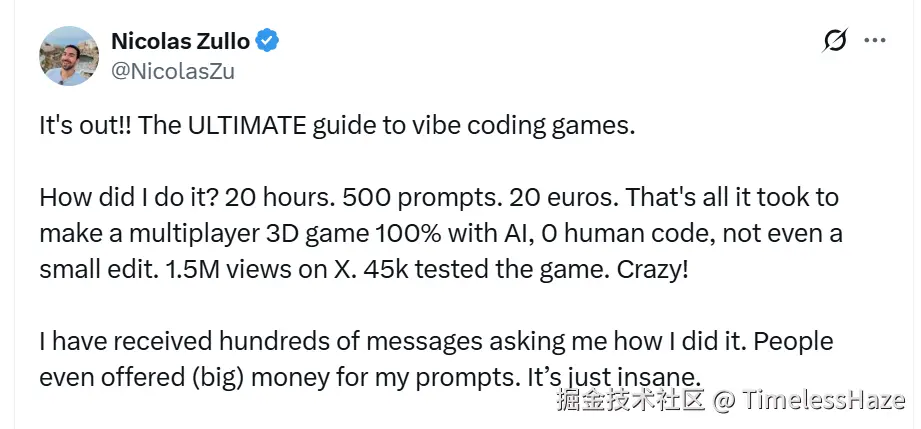The width and height of the screenshot is (921, 429).
Task: Click the display name Nicolas Zullo
Action: pos(180,41)
